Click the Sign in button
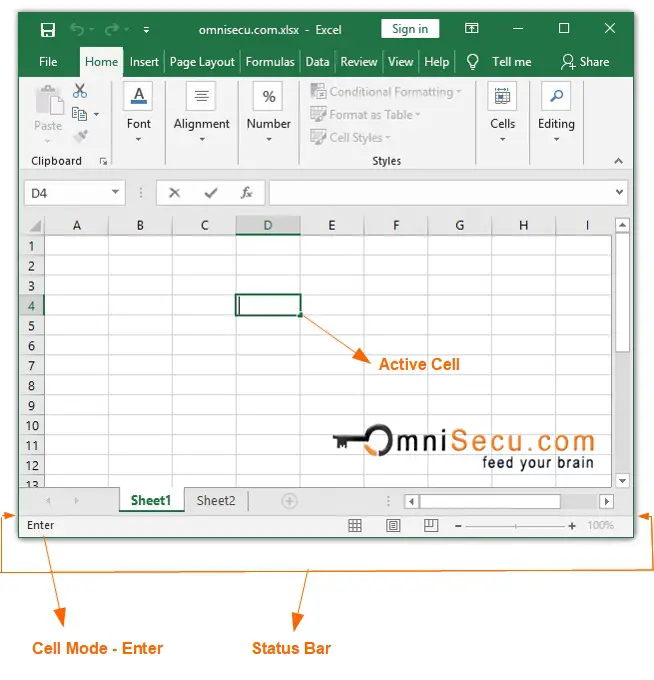Viewport: 654px width, 680px height. pos(410,29)
